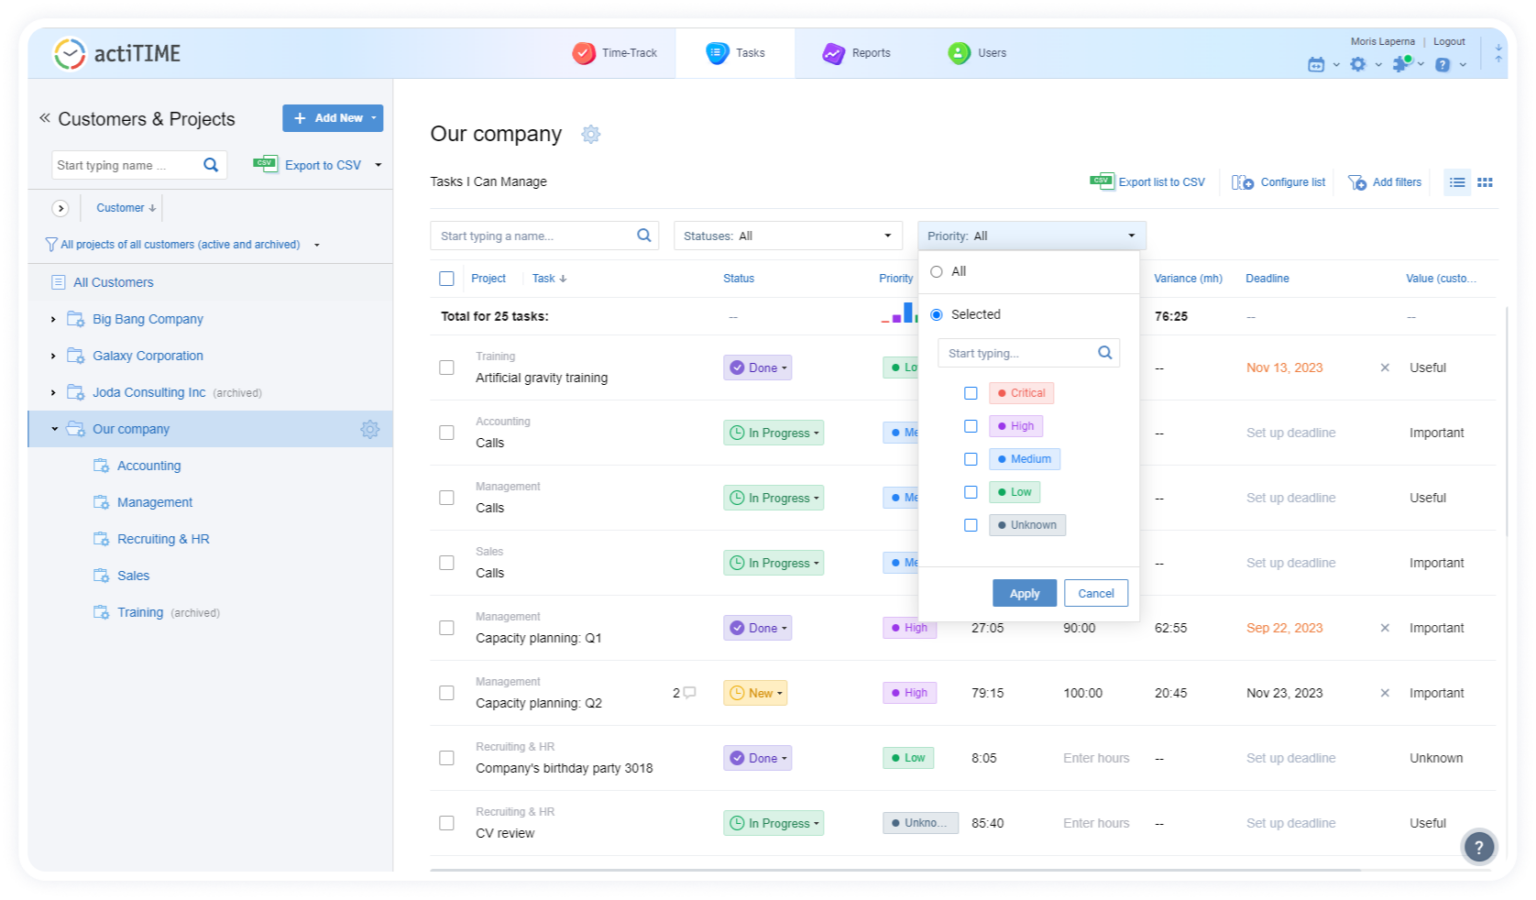Select the Reports module icon

coord(833,52)
